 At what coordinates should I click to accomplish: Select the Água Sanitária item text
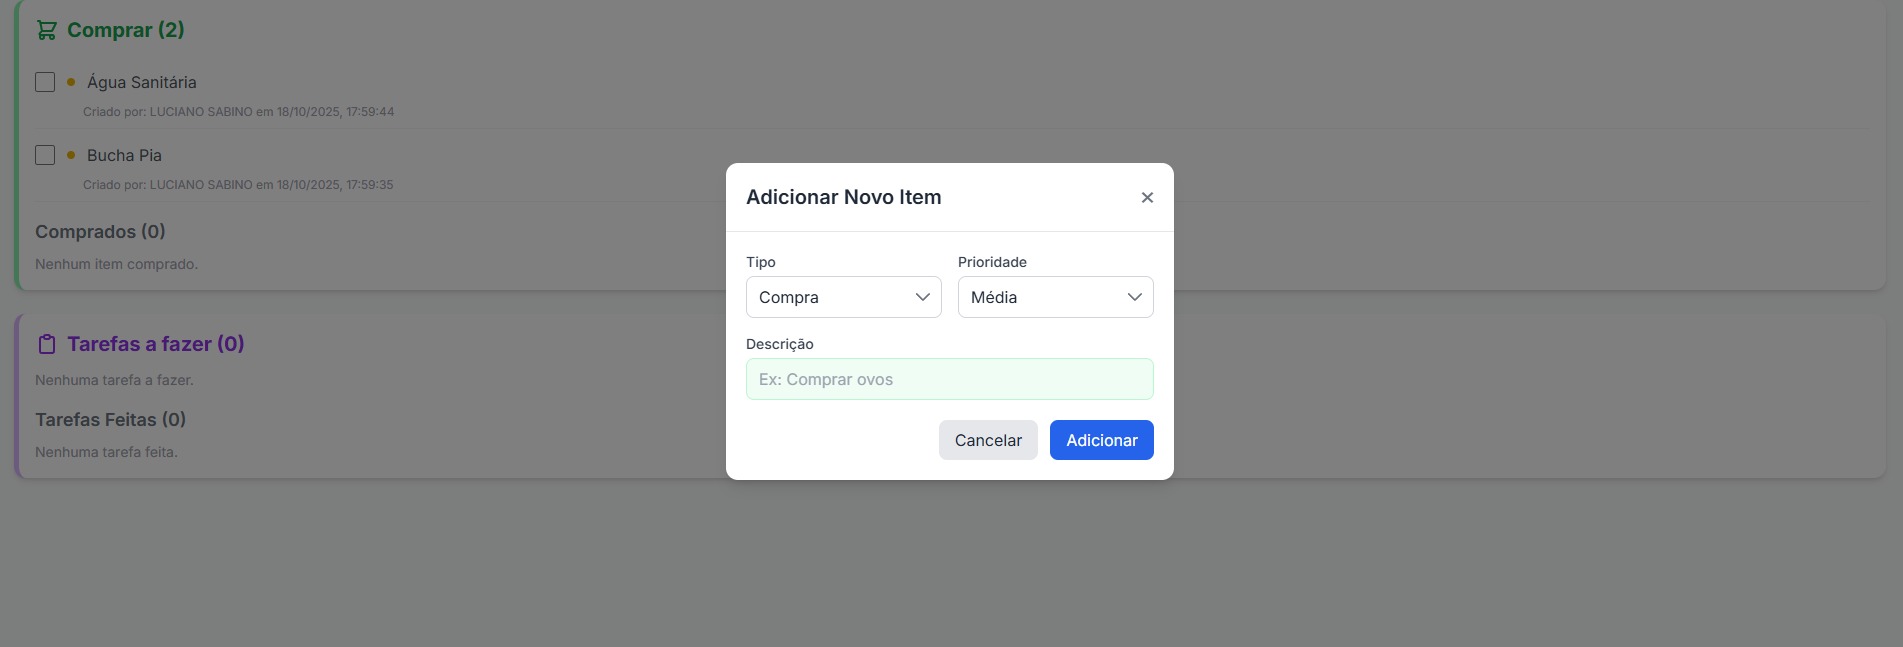(142, 82)
